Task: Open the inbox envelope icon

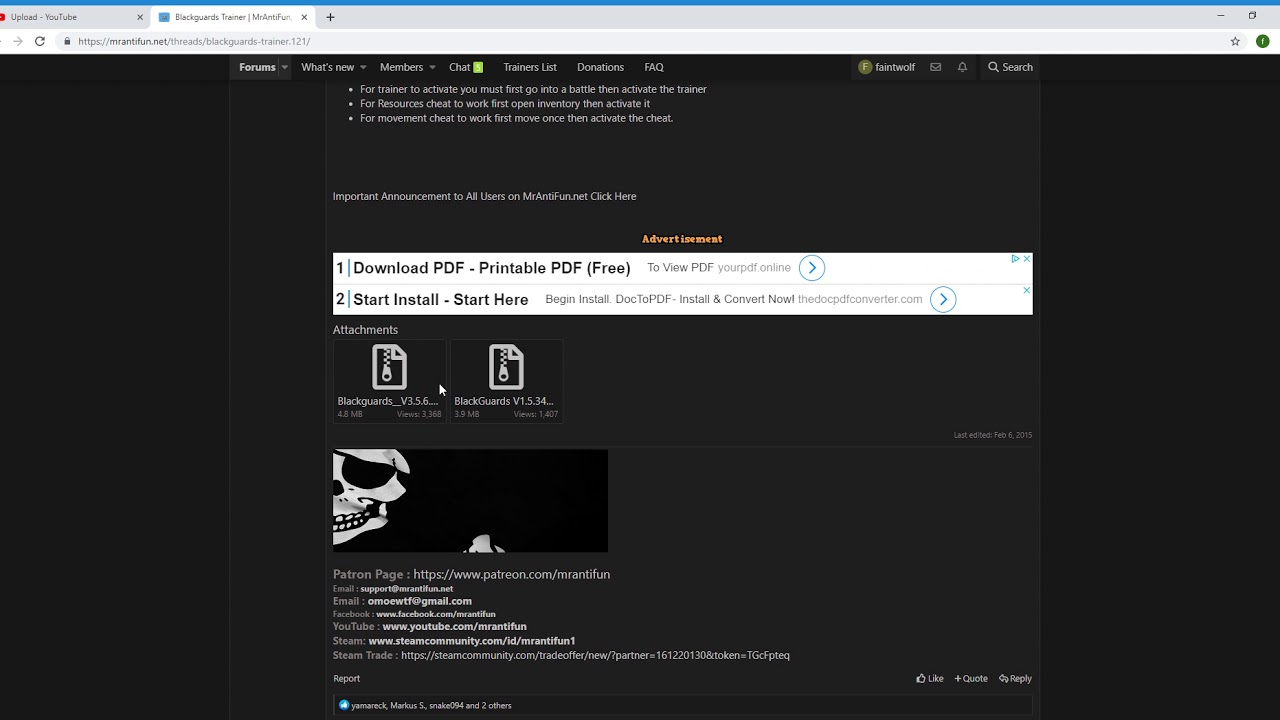Action: coord(936,67)
